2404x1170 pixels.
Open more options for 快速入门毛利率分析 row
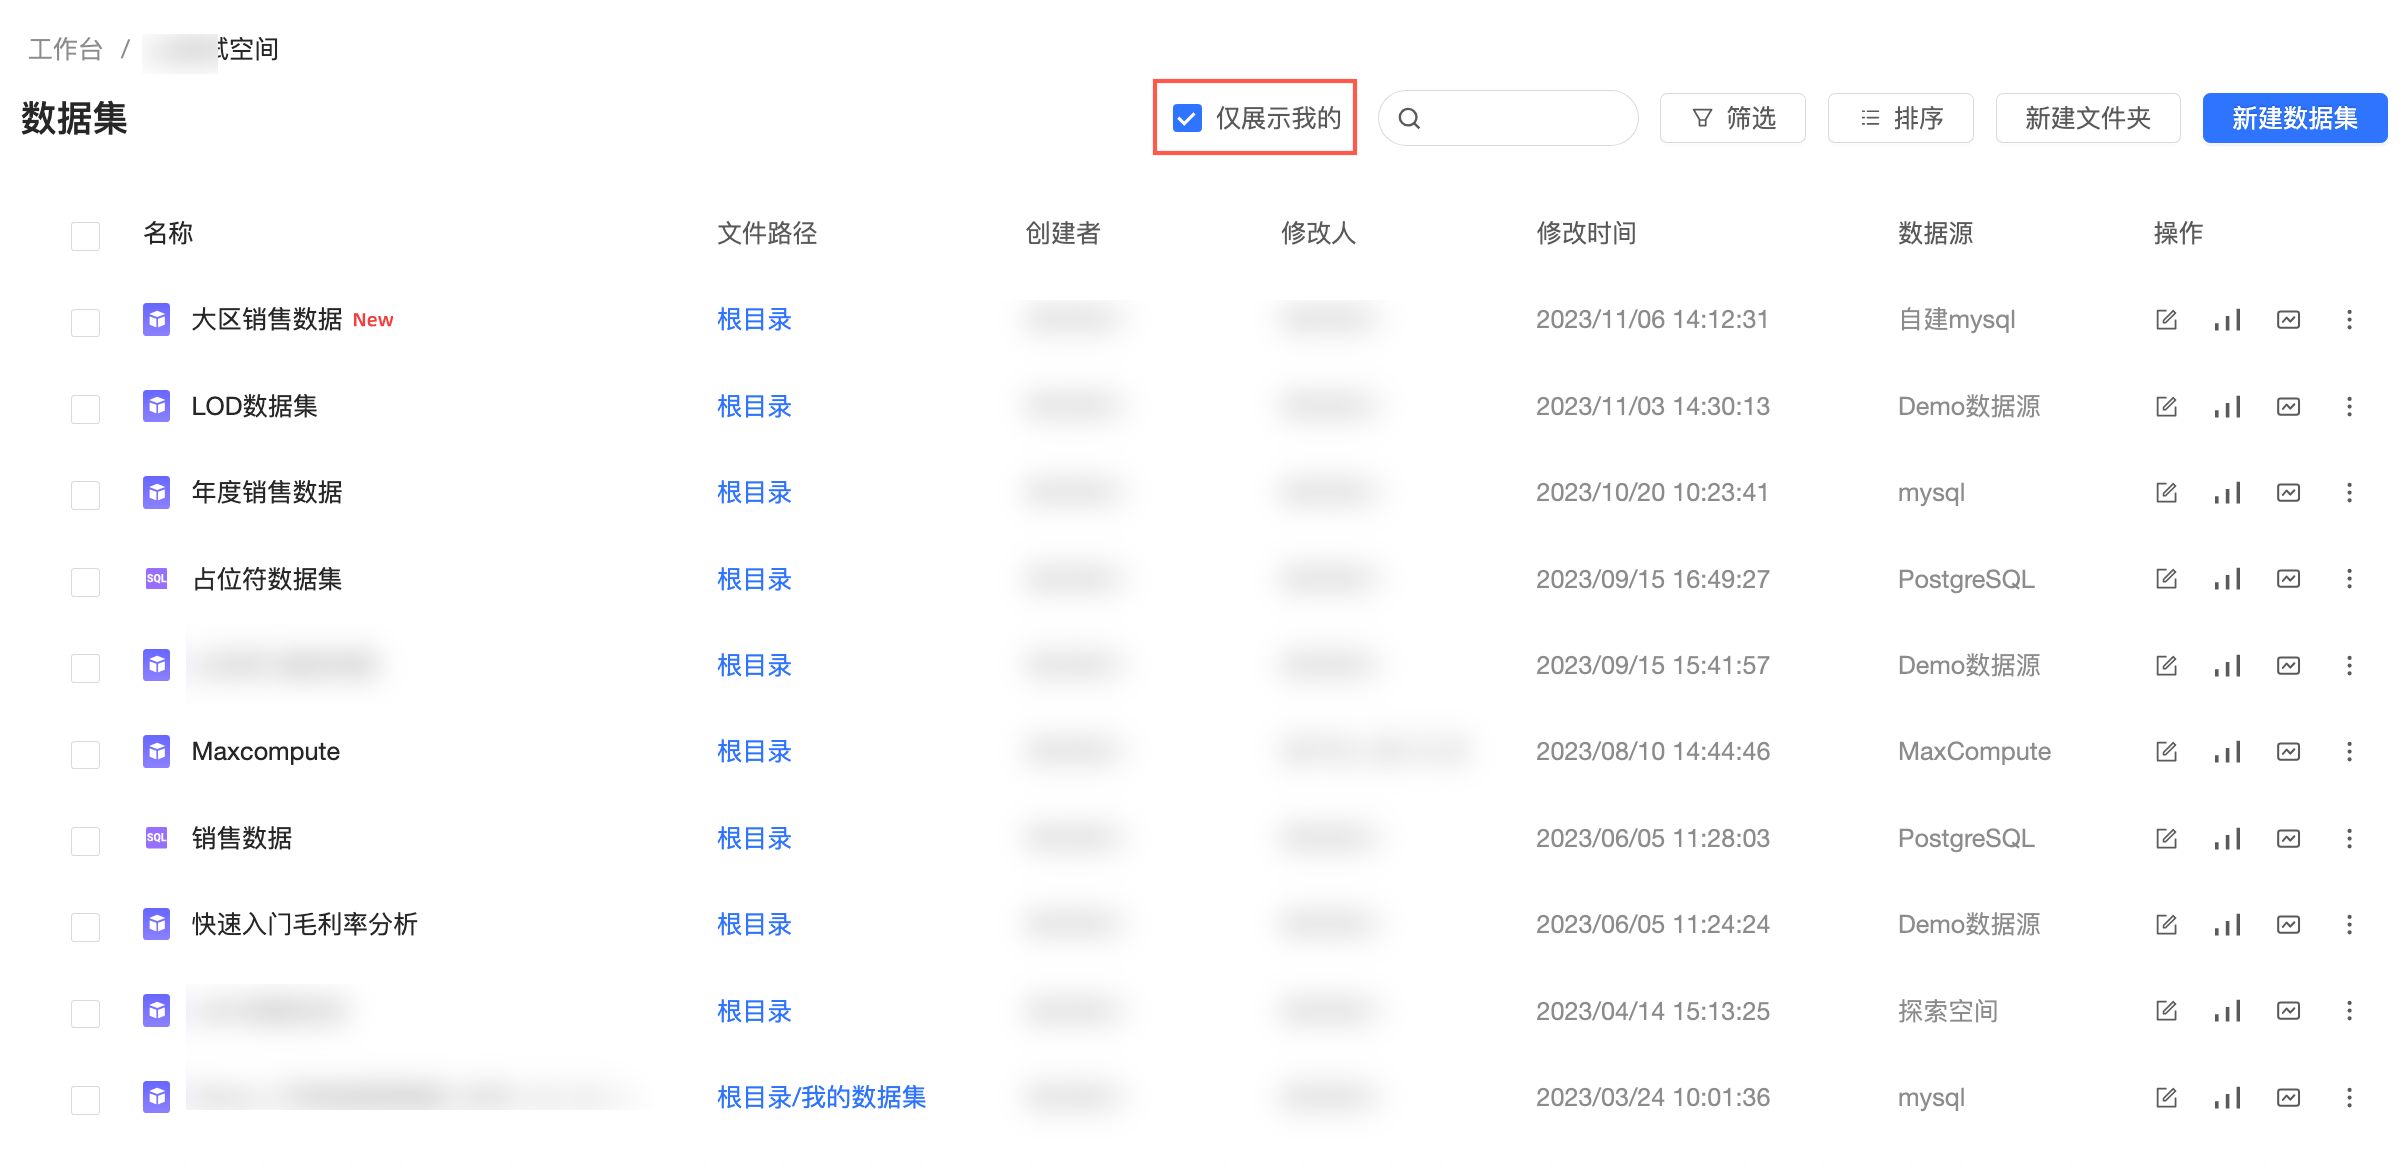pos(2349,925)
